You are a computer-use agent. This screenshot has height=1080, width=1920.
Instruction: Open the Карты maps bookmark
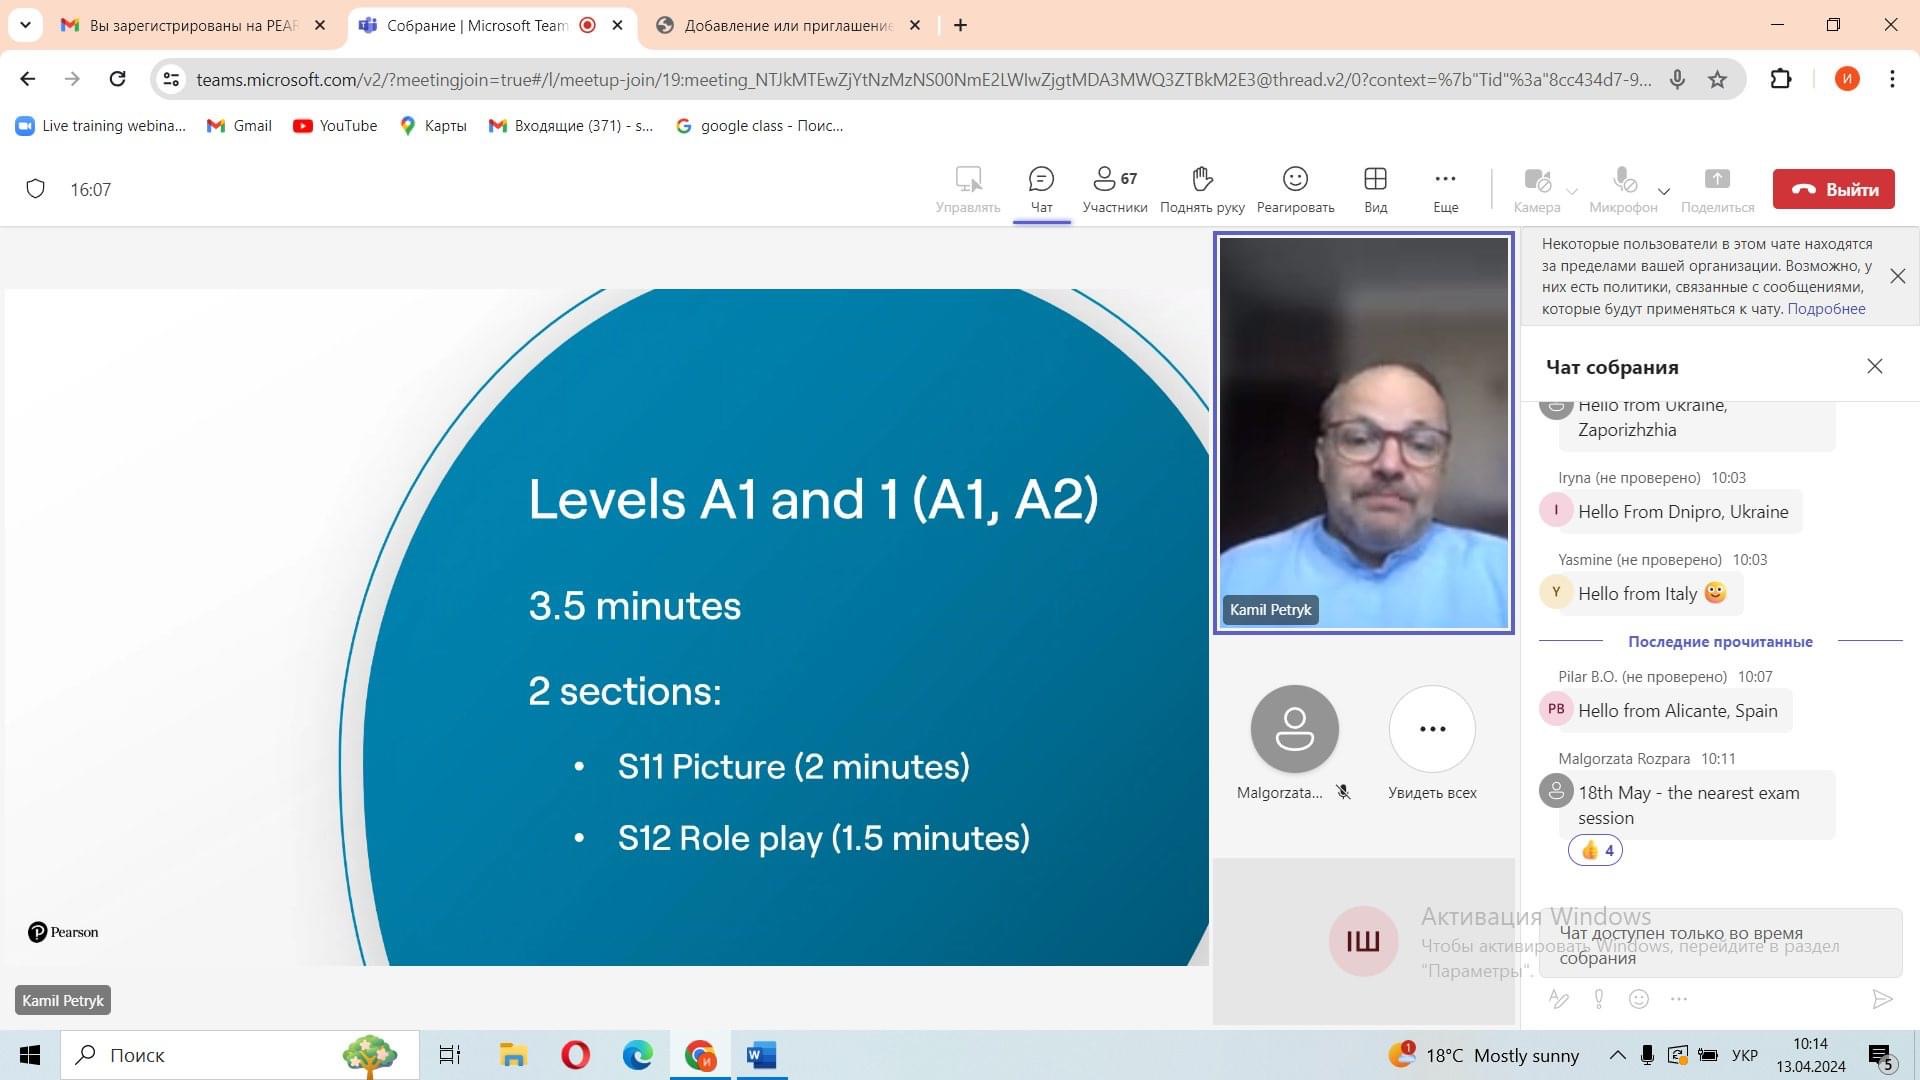(433, 126)
